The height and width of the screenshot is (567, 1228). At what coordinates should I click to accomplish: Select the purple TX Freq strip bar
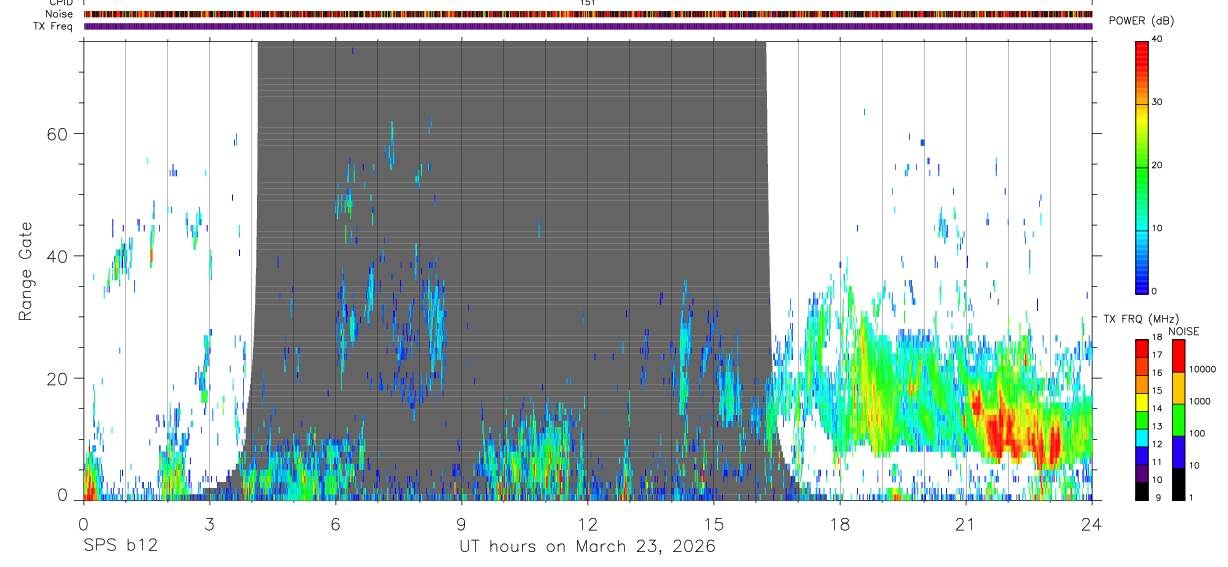(x=588, y=26)
